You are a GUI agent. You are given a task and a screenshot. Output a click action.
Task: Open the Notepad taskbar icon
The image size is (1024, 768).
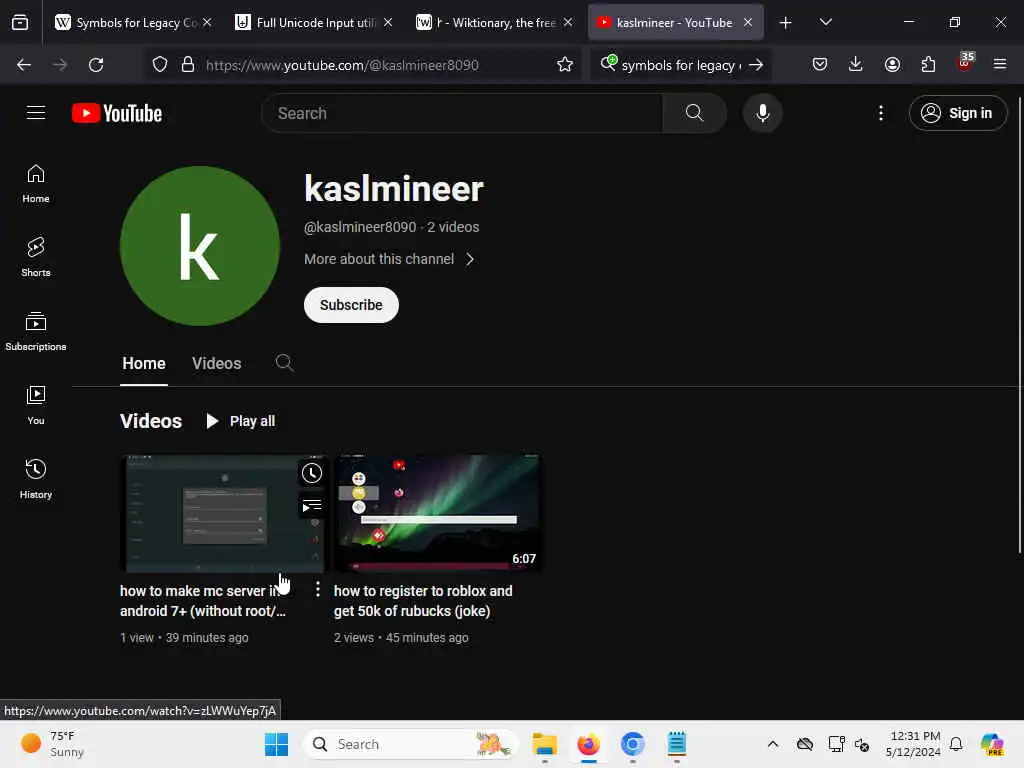tap(677, 744)
